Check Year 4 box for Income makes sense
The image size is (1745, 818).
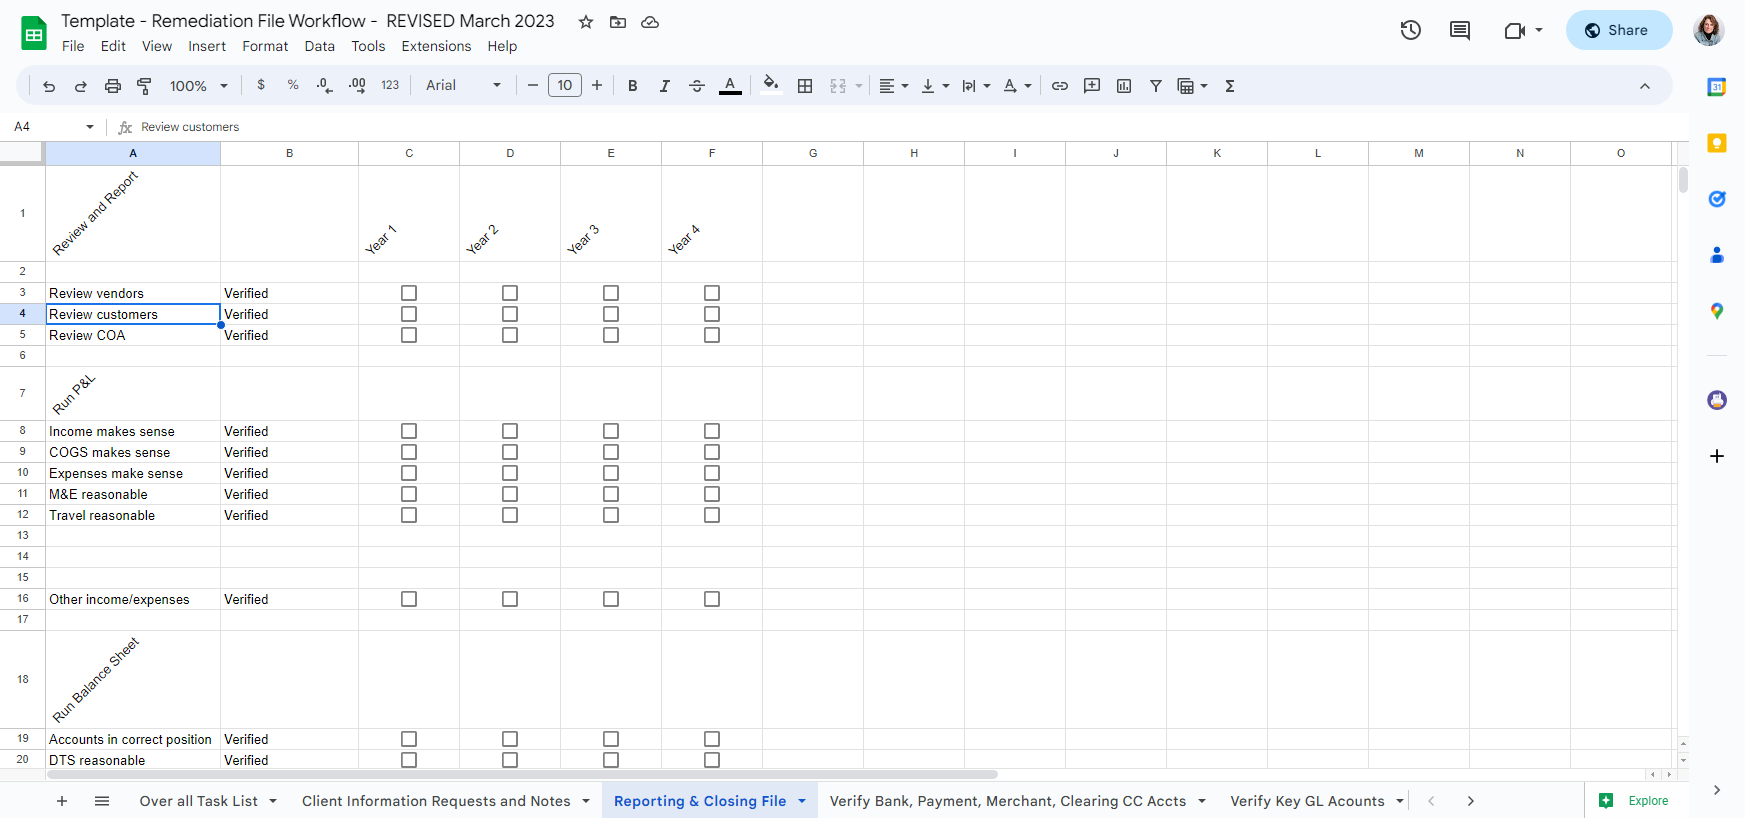(712, 431)
